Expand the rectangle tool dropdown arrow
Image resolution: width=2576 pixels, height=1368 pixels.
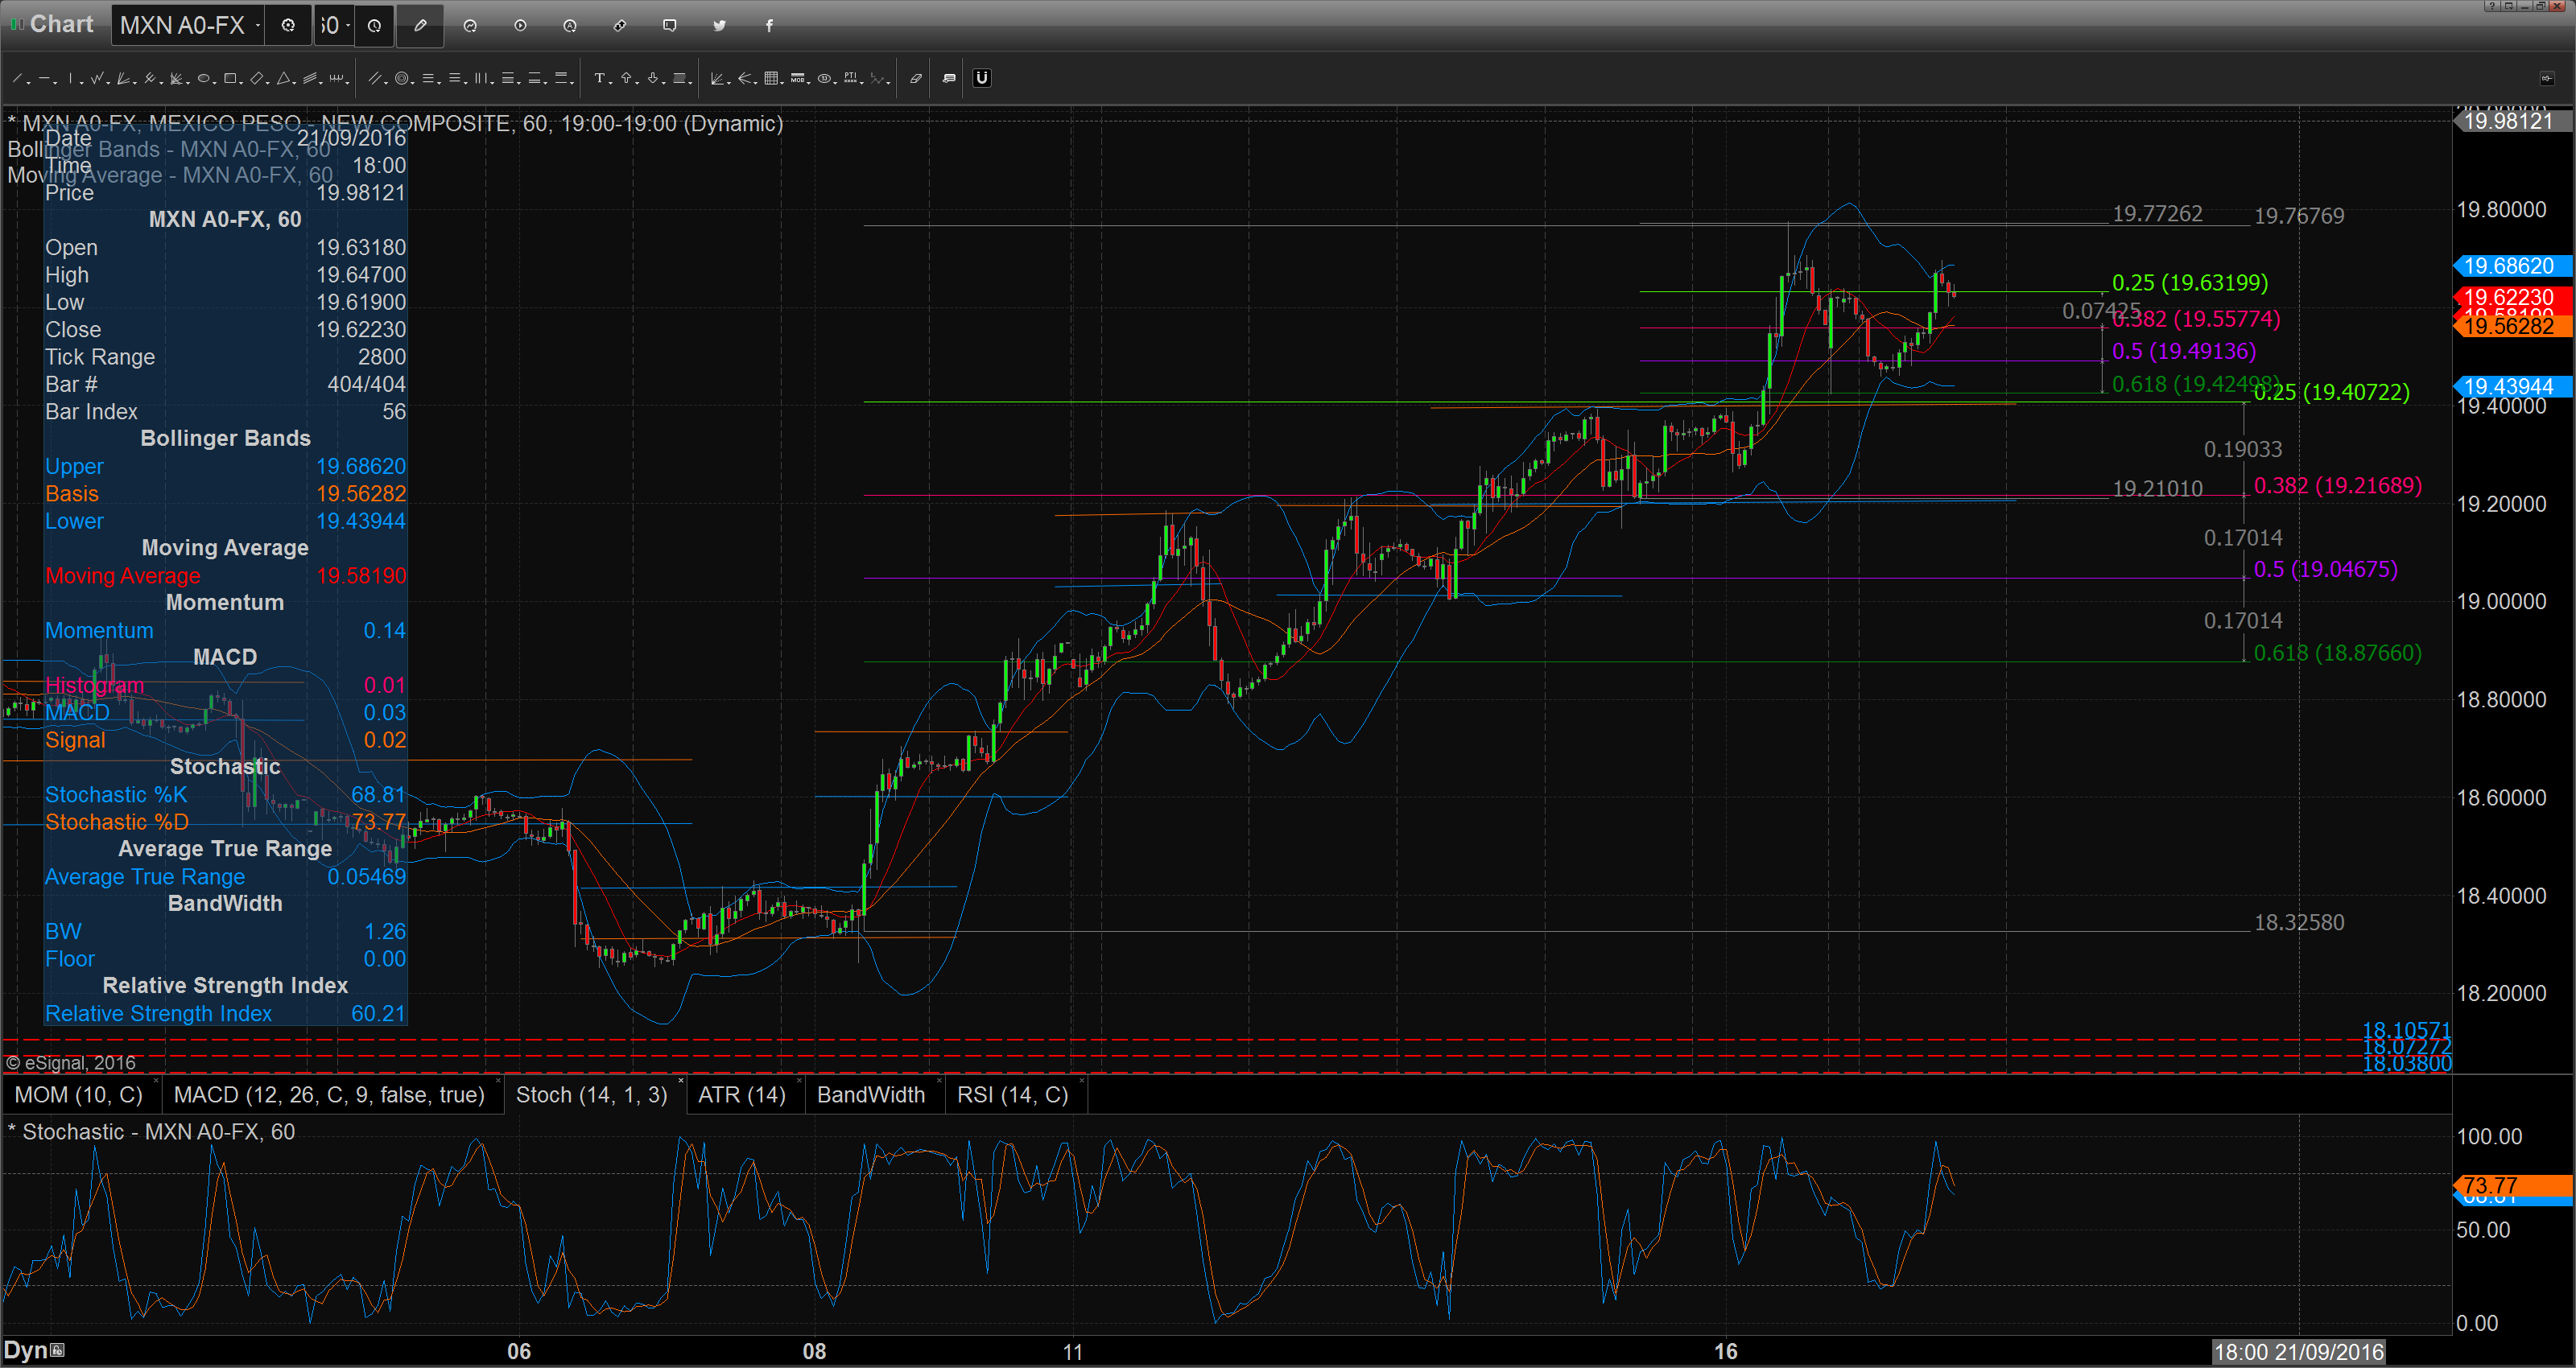coord(241,83)
